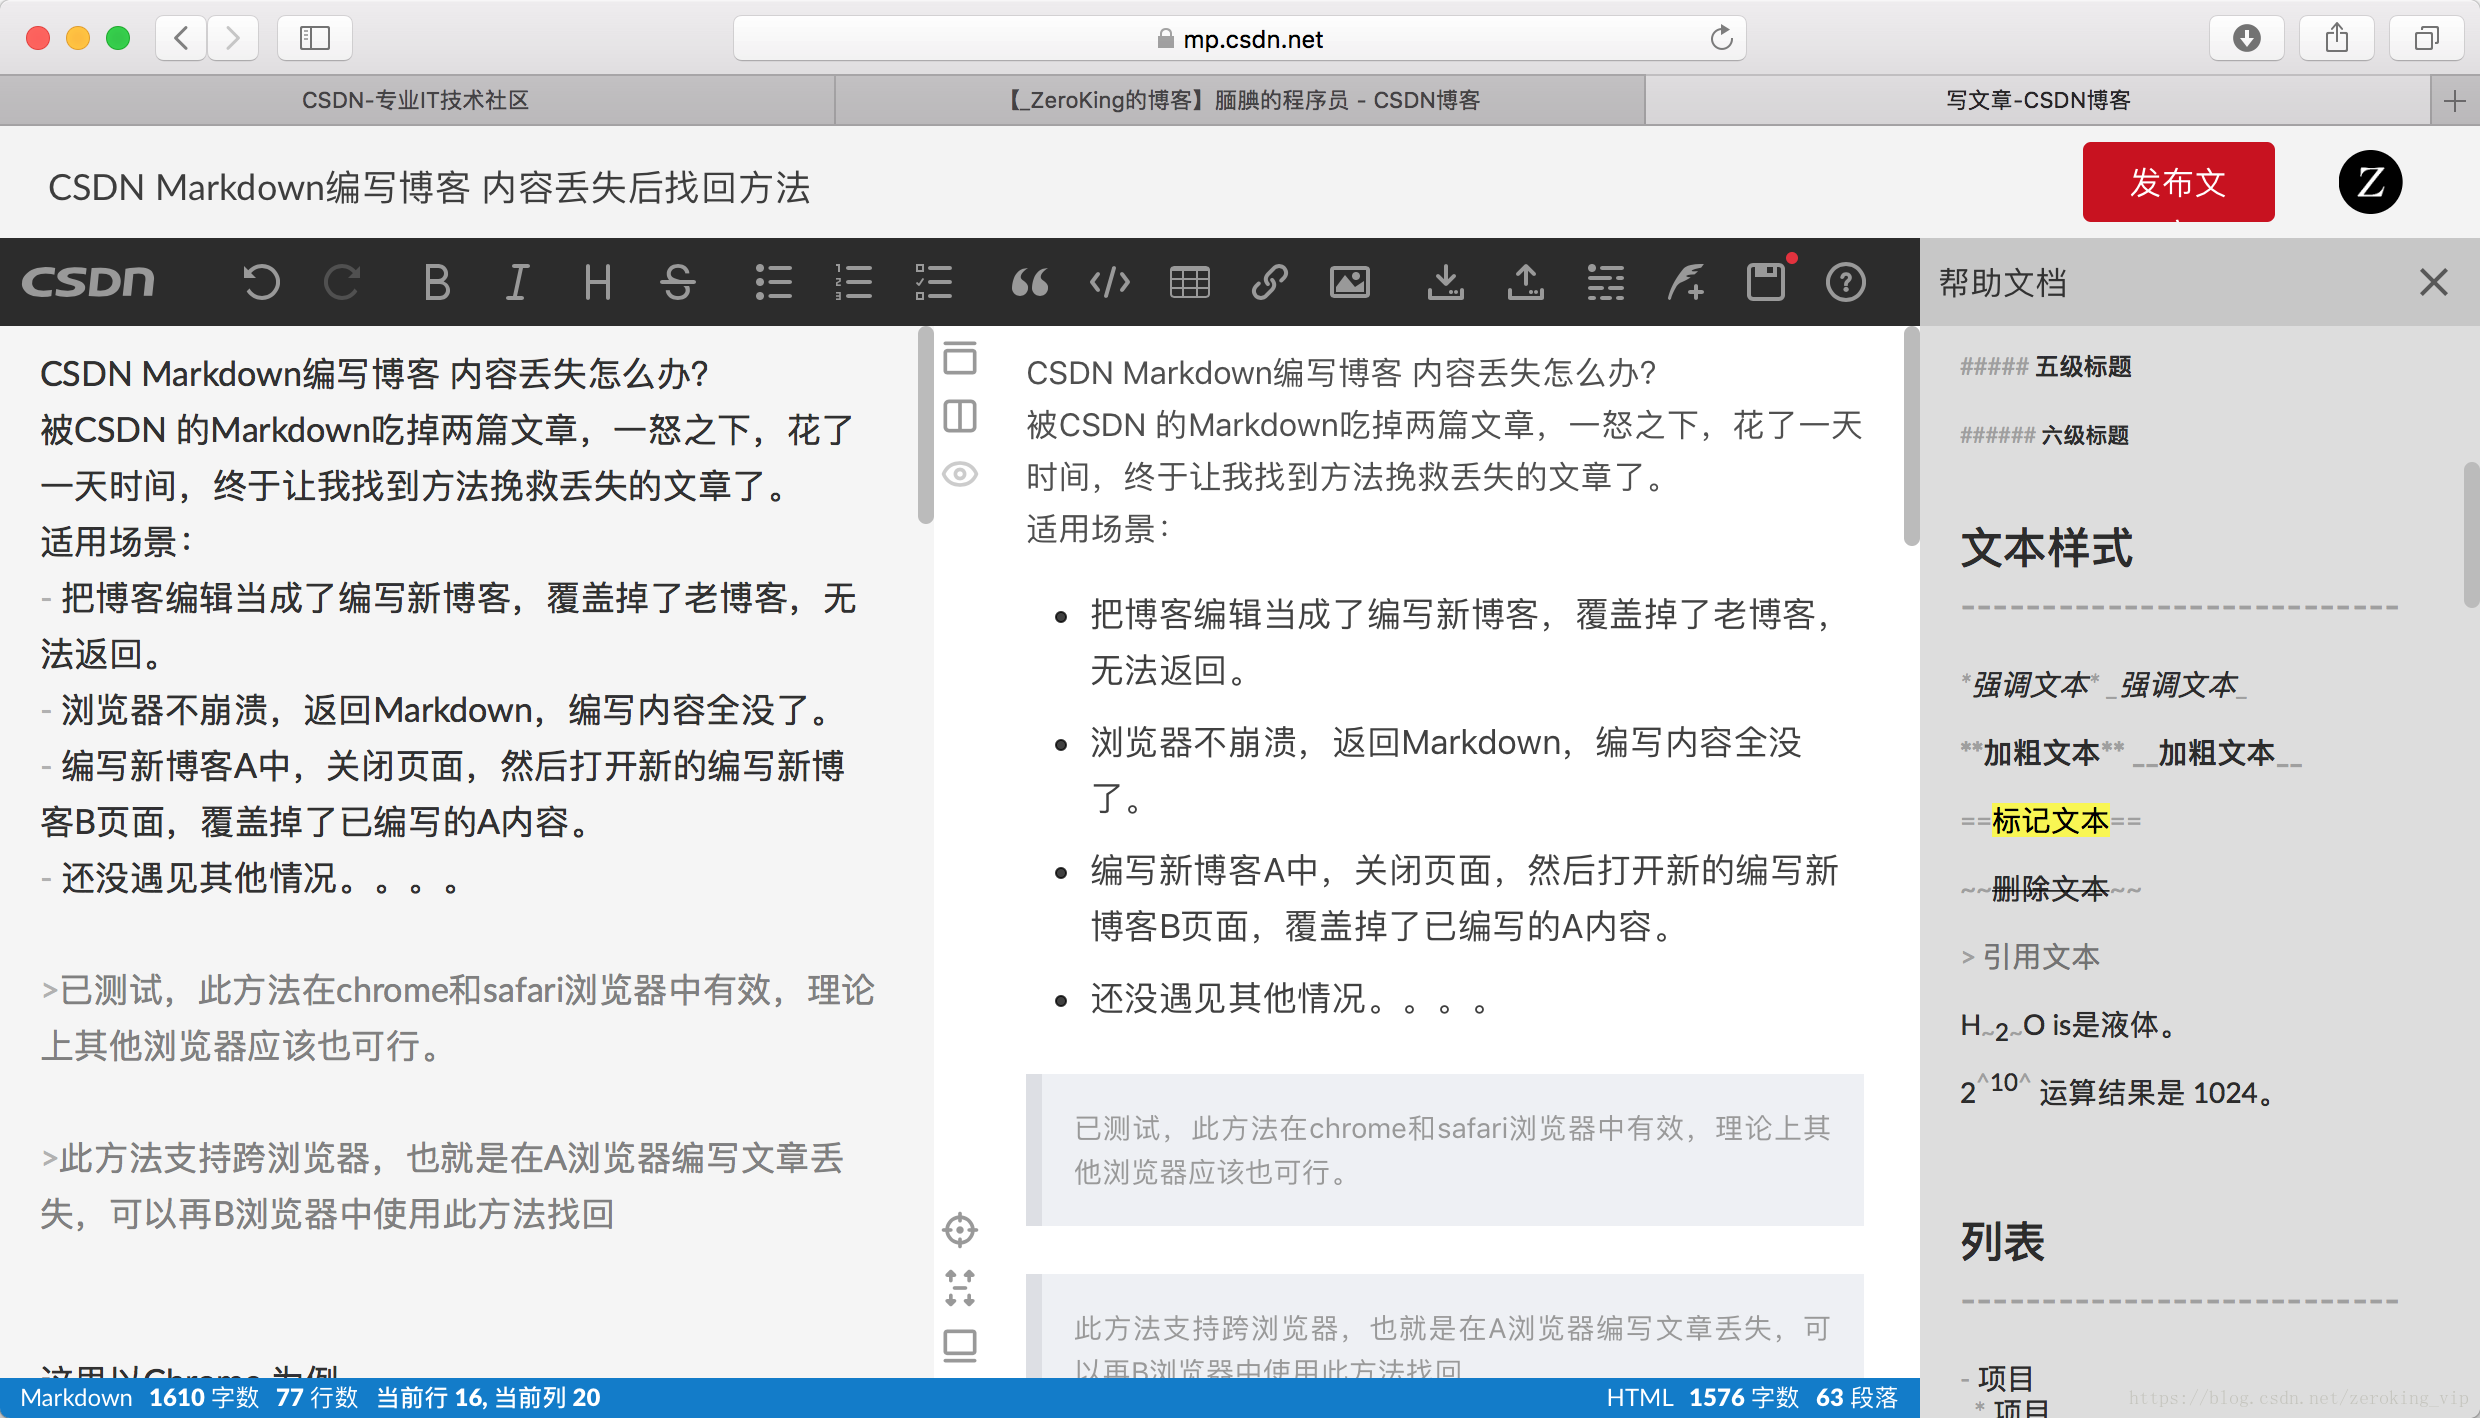The image size is (2480, 1418).
Task: Close the 帮助文档 help panel
Action: coord(2433,282)
